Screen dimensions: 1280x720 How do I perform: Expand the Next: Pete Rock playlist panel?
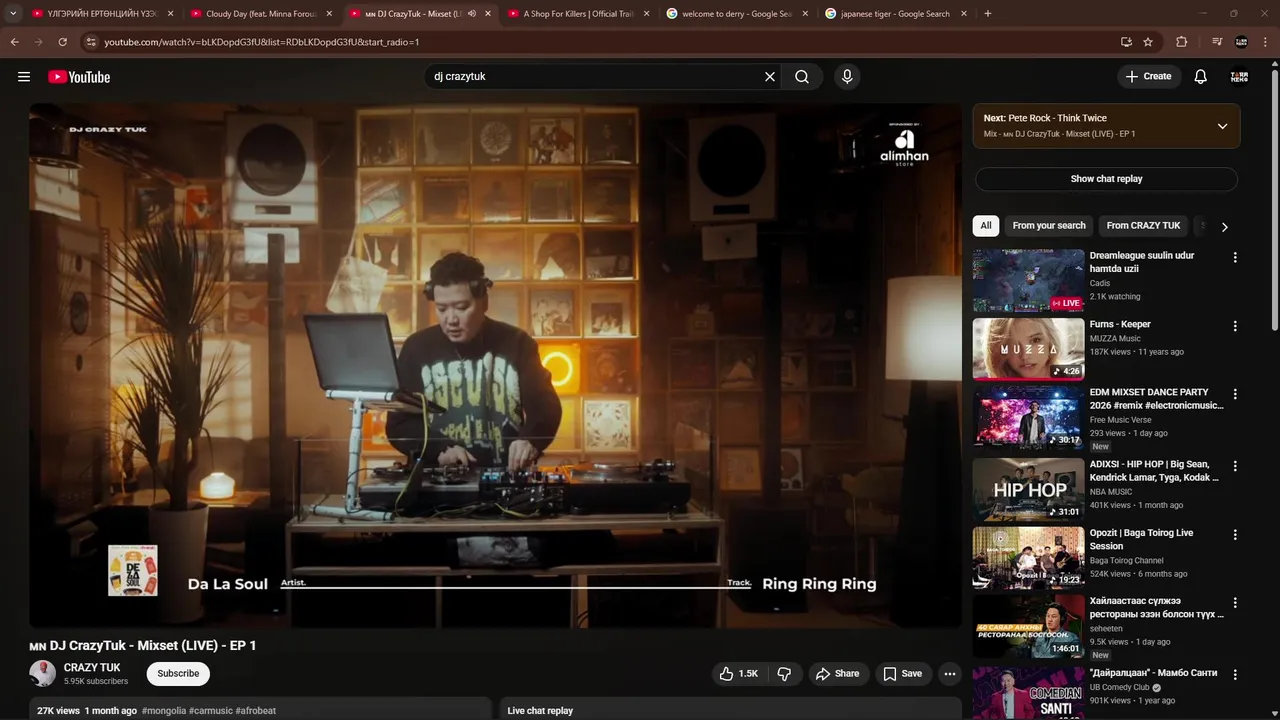pos(1222,126)
